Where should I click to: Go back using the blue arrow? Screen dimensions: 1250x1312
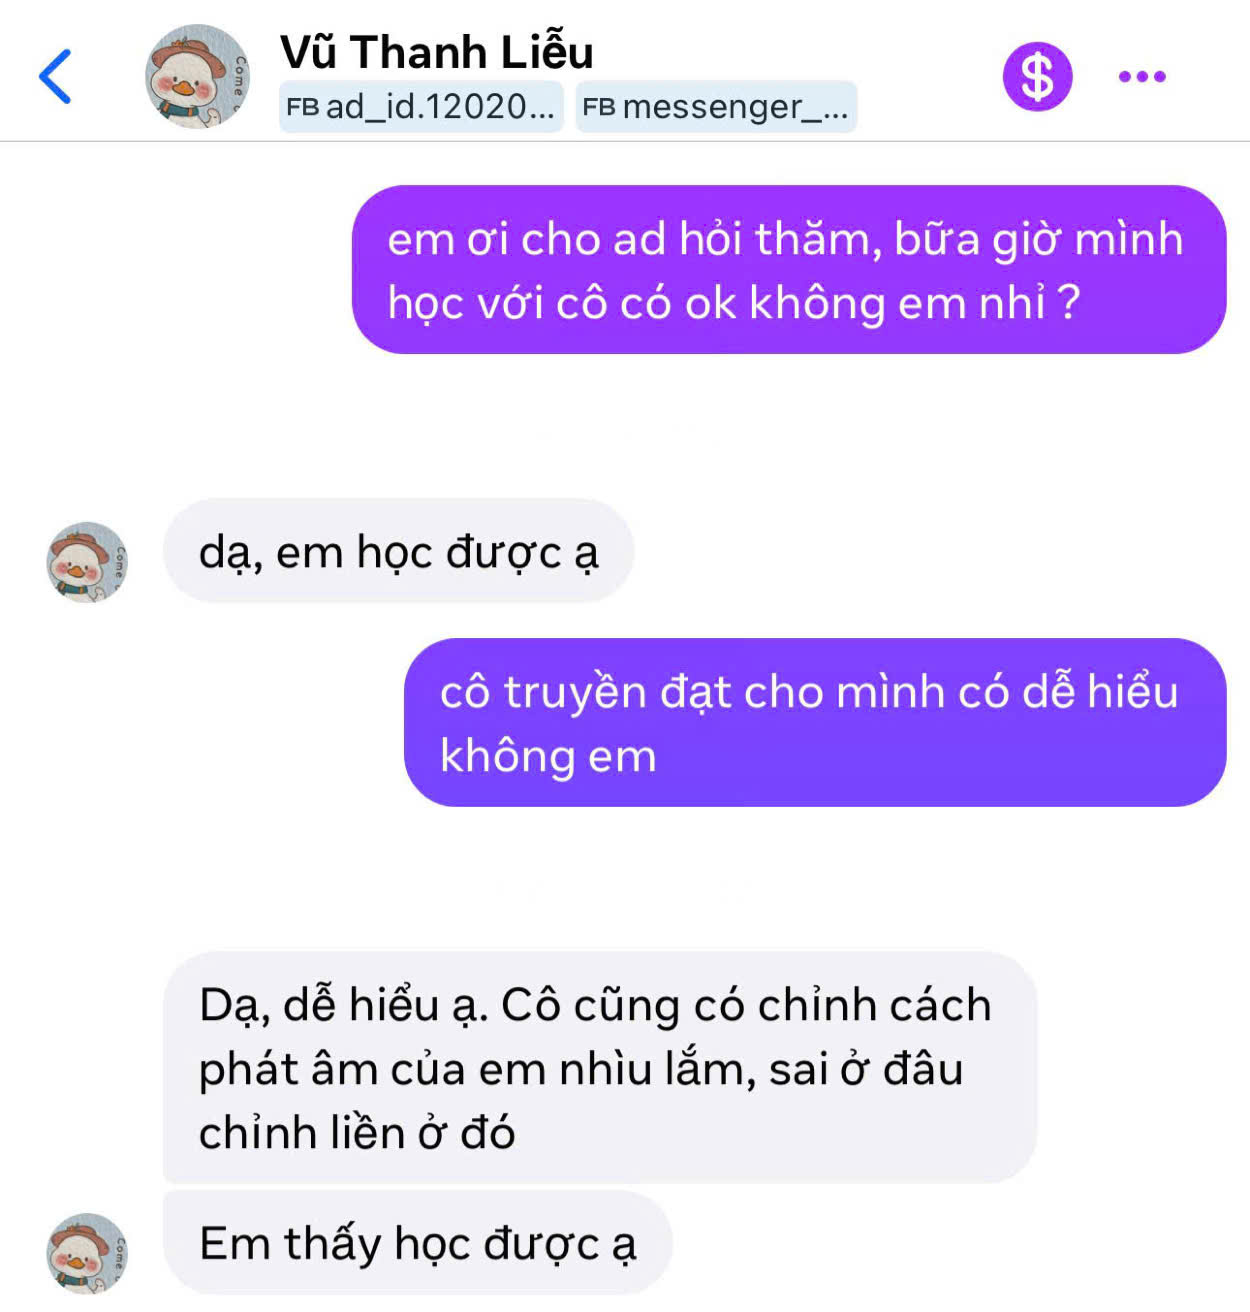tap(55, 76)
